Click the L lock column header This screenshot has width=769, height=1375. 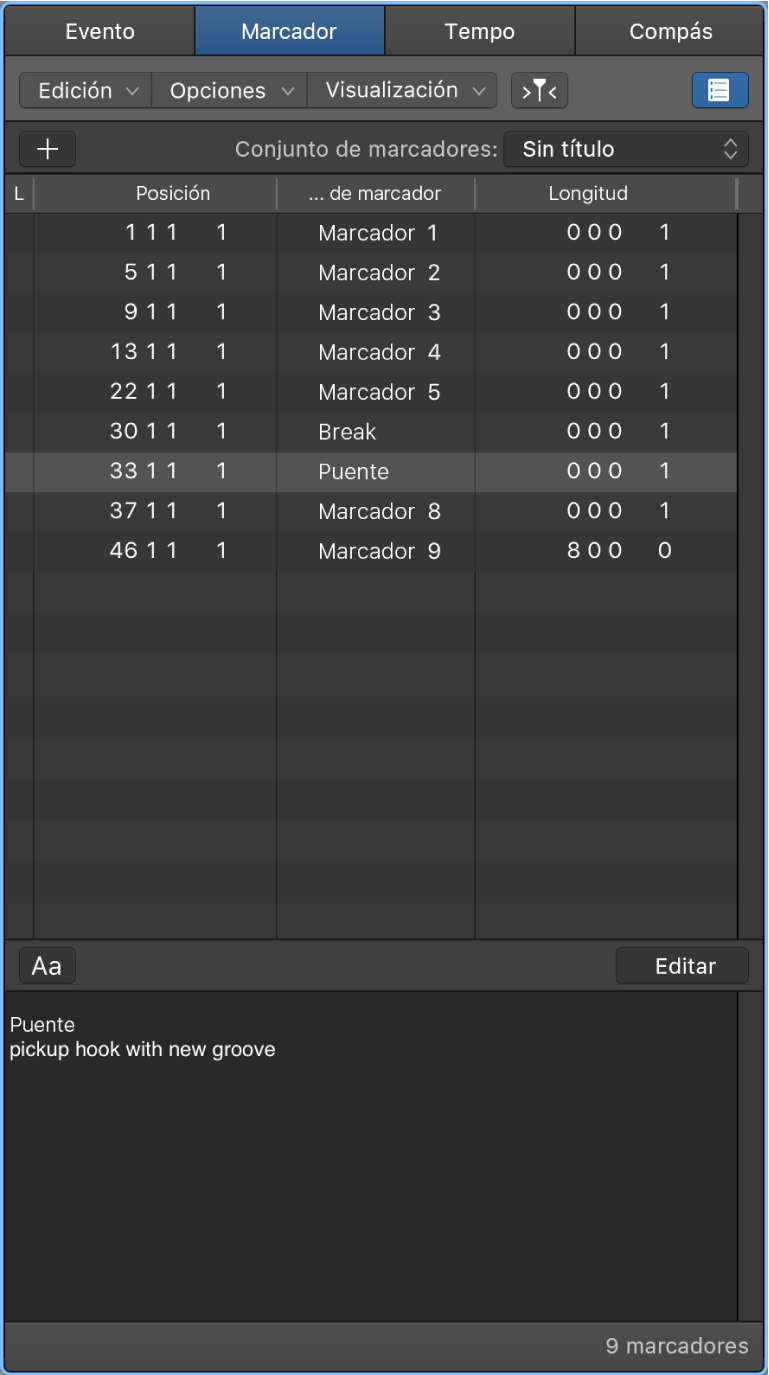tap(19, 194)
